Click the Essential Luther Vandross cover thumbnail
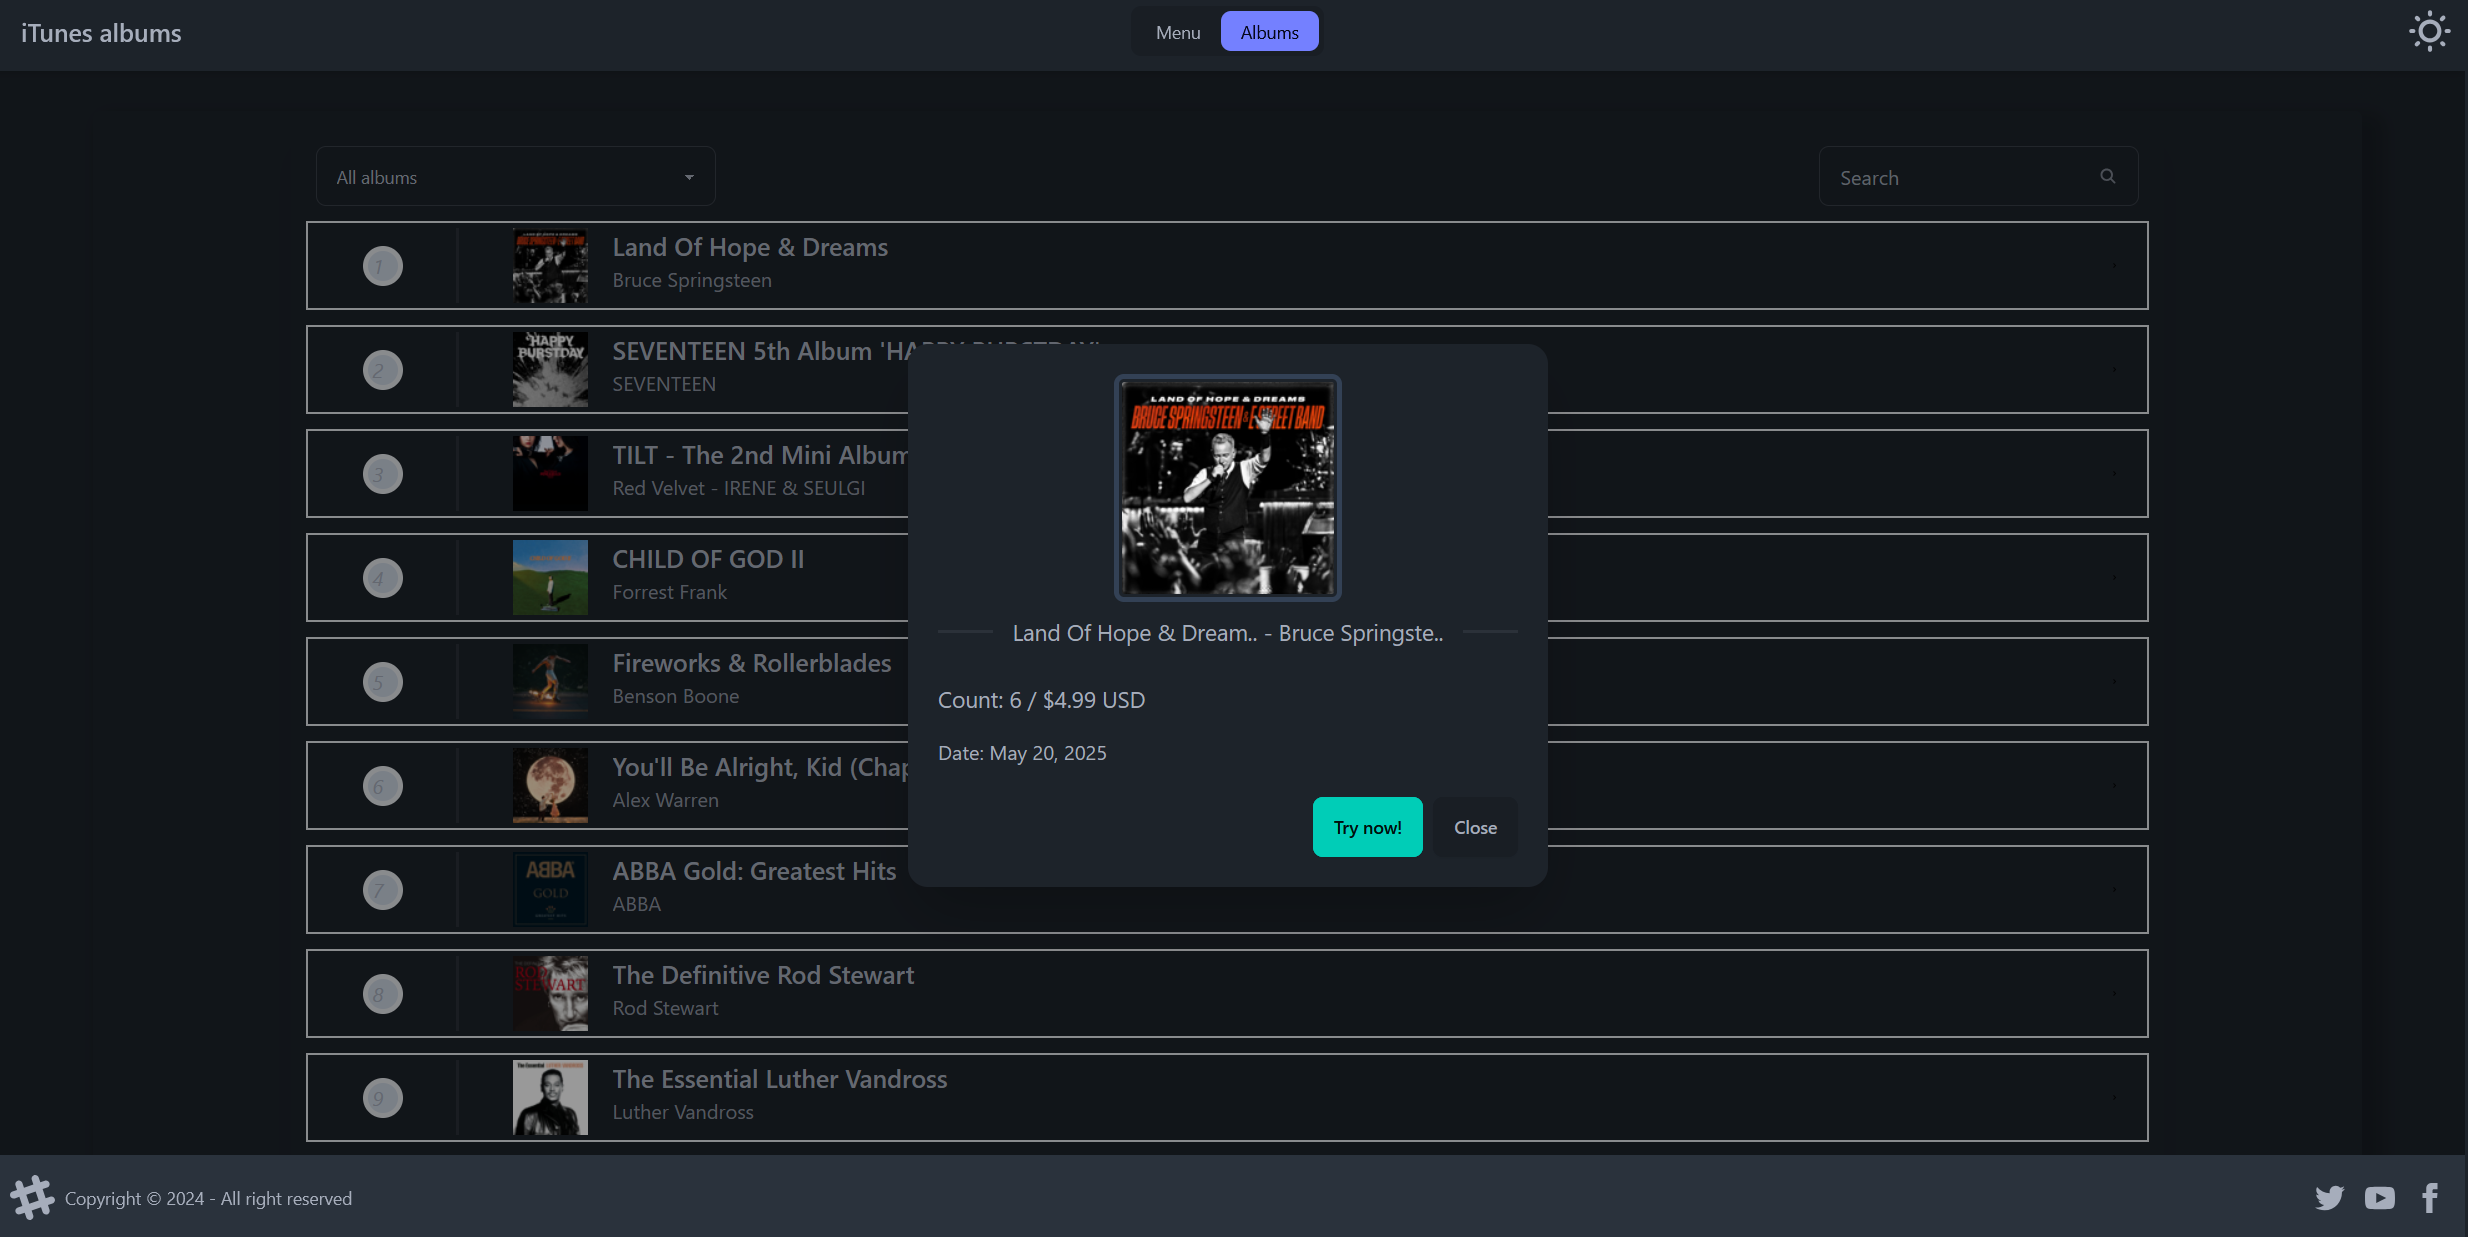2468x1237 pixels. coord(550,1098)
